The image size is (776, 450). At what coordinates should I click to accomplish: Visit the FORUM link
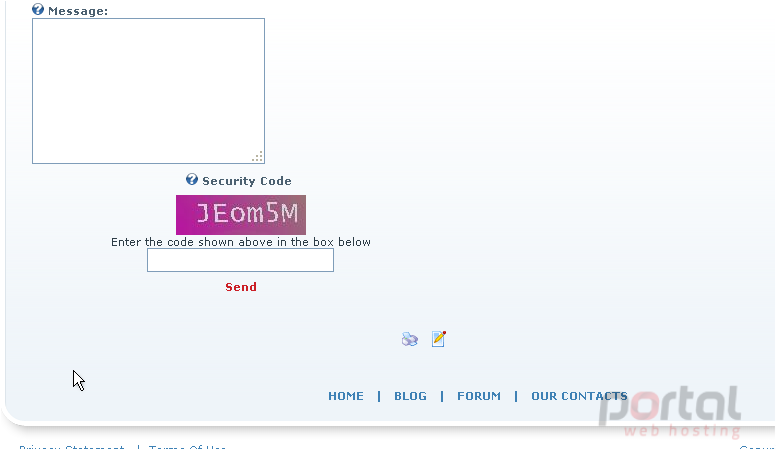pos(479,396)
